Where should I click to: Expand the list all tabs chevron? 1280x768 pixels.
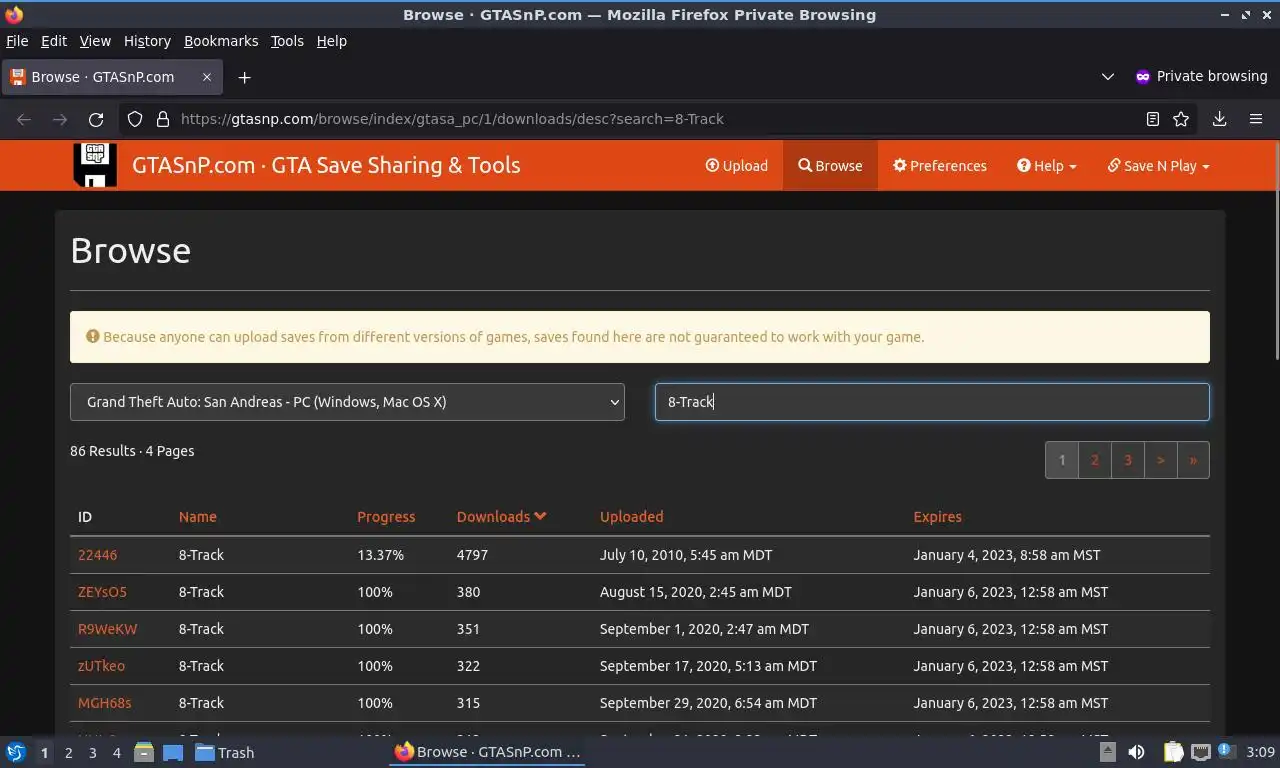(1107, 77)
